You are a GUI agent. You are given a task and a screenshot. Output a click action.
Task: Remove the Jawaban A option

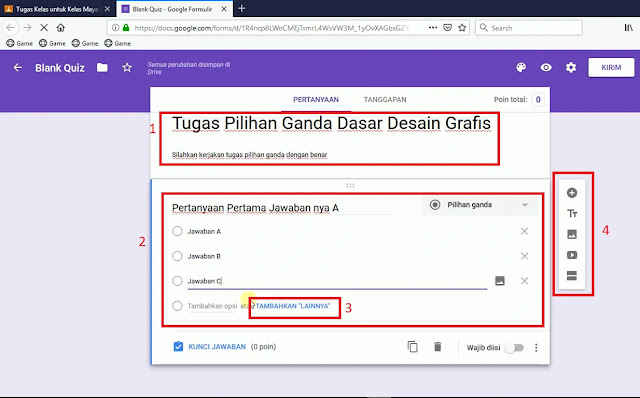[x=524, y=231]
